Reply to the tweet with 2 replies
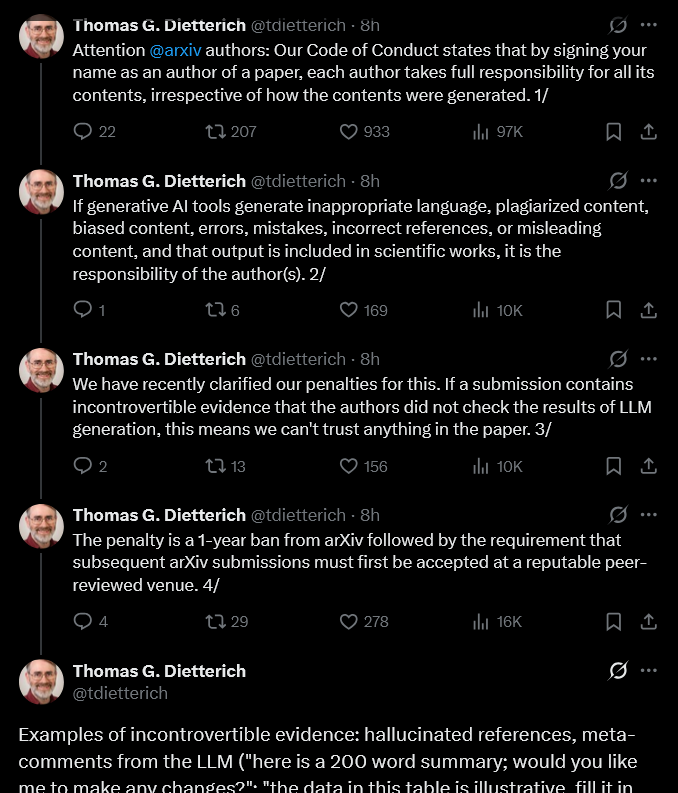This screenshot has width=678, height=793. click(x=90, y=465)
